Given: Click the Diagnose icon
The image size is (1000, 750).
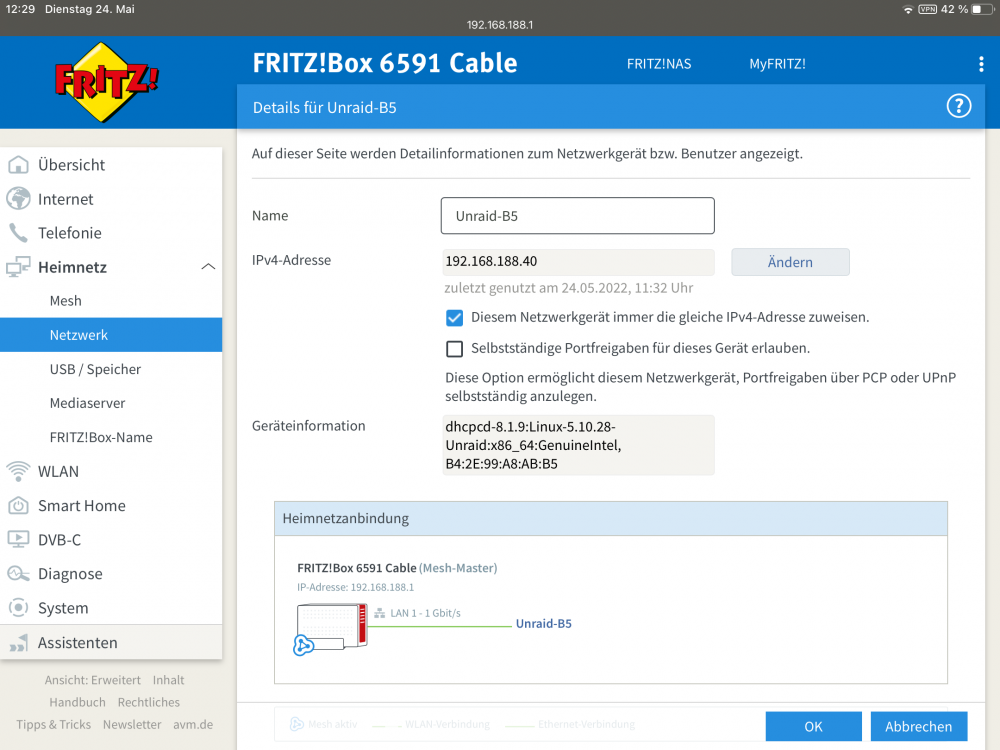Looking at the screenshot, I should point(18,574).
